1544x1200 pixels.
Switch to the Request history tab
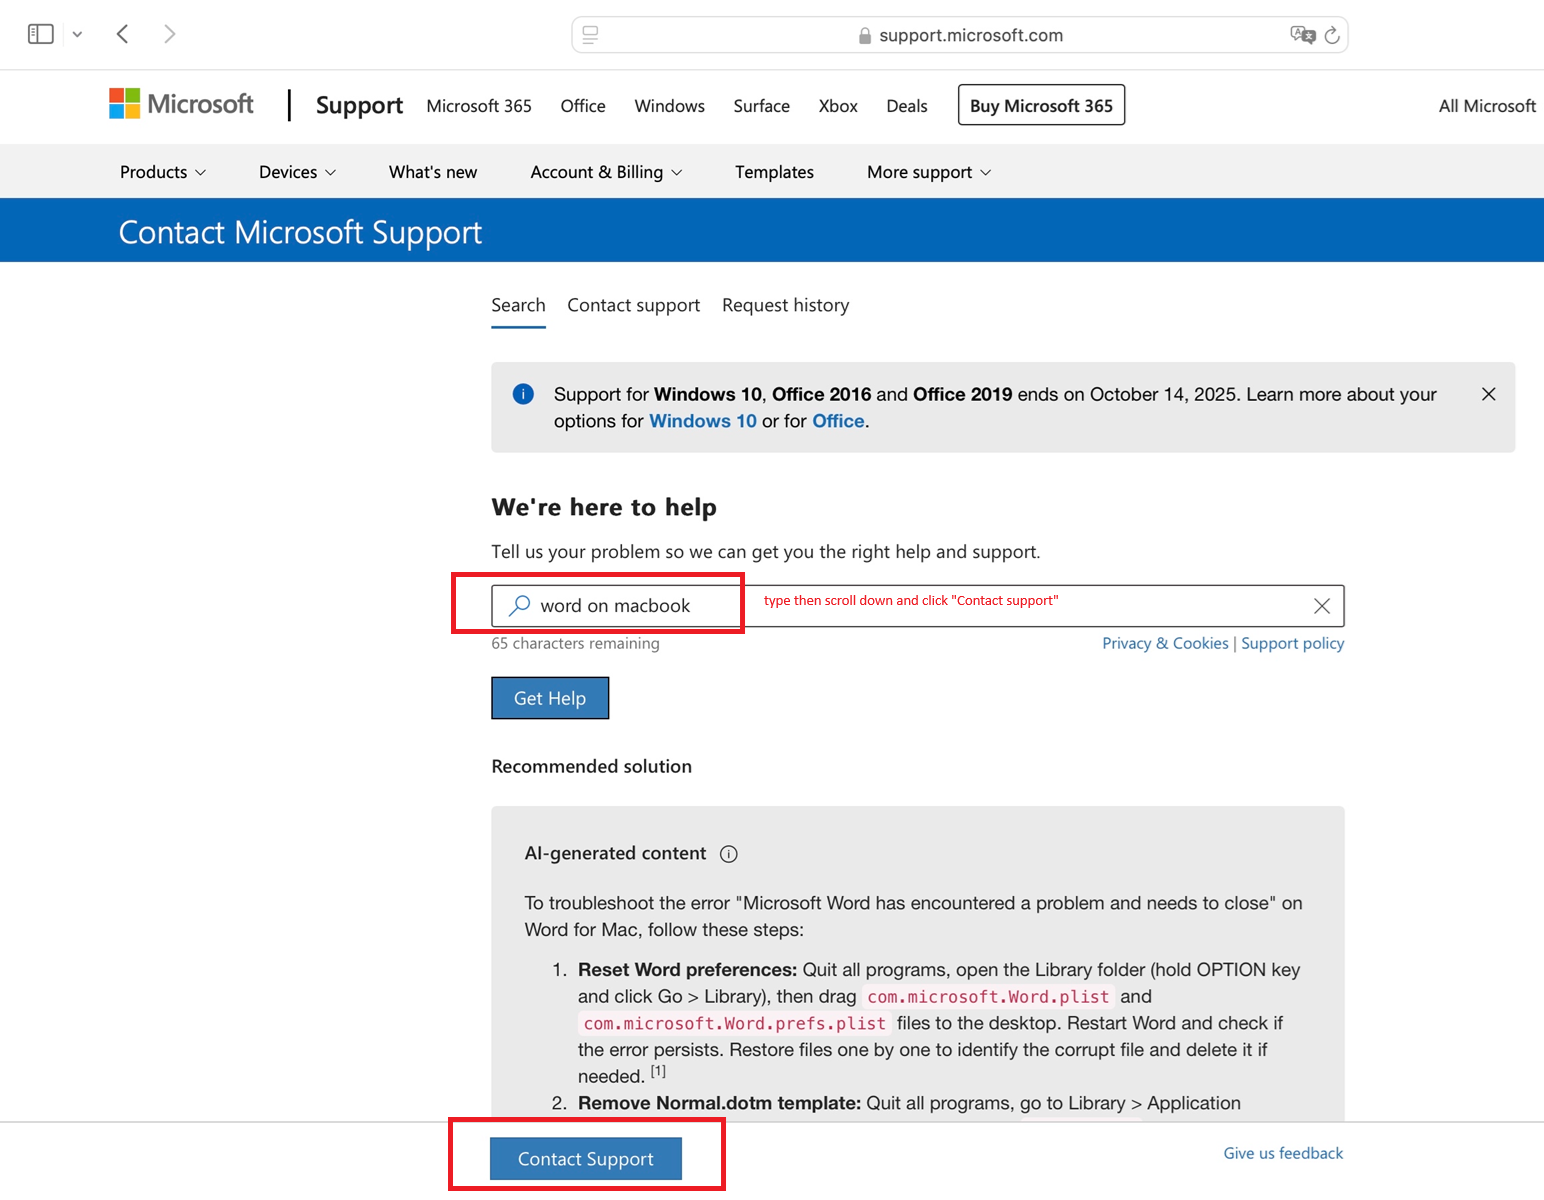786,305
